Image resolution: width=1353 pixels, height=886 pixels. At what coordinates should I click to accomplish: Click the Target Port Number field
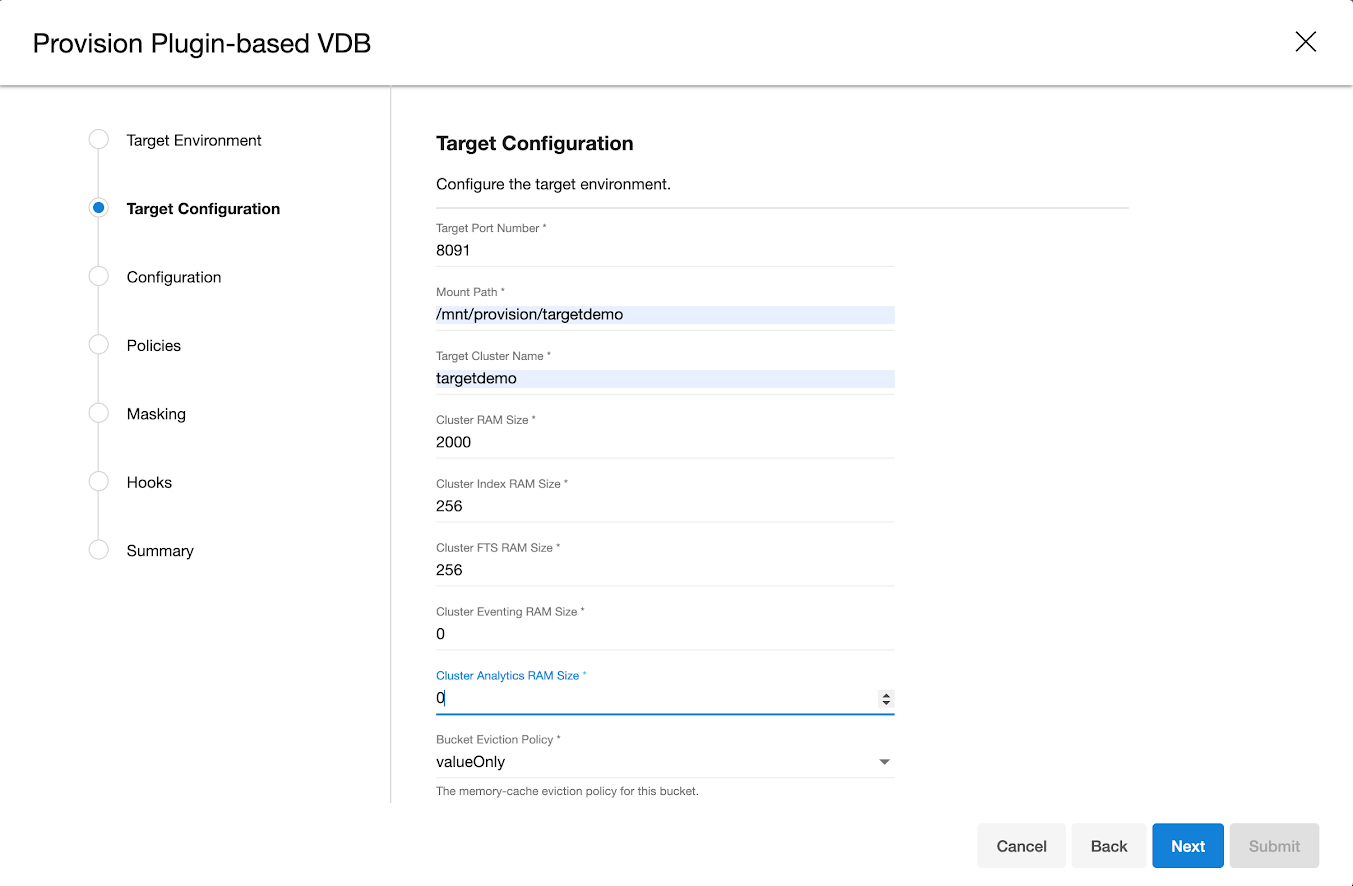pyautogui.click(x=664, y=251)
